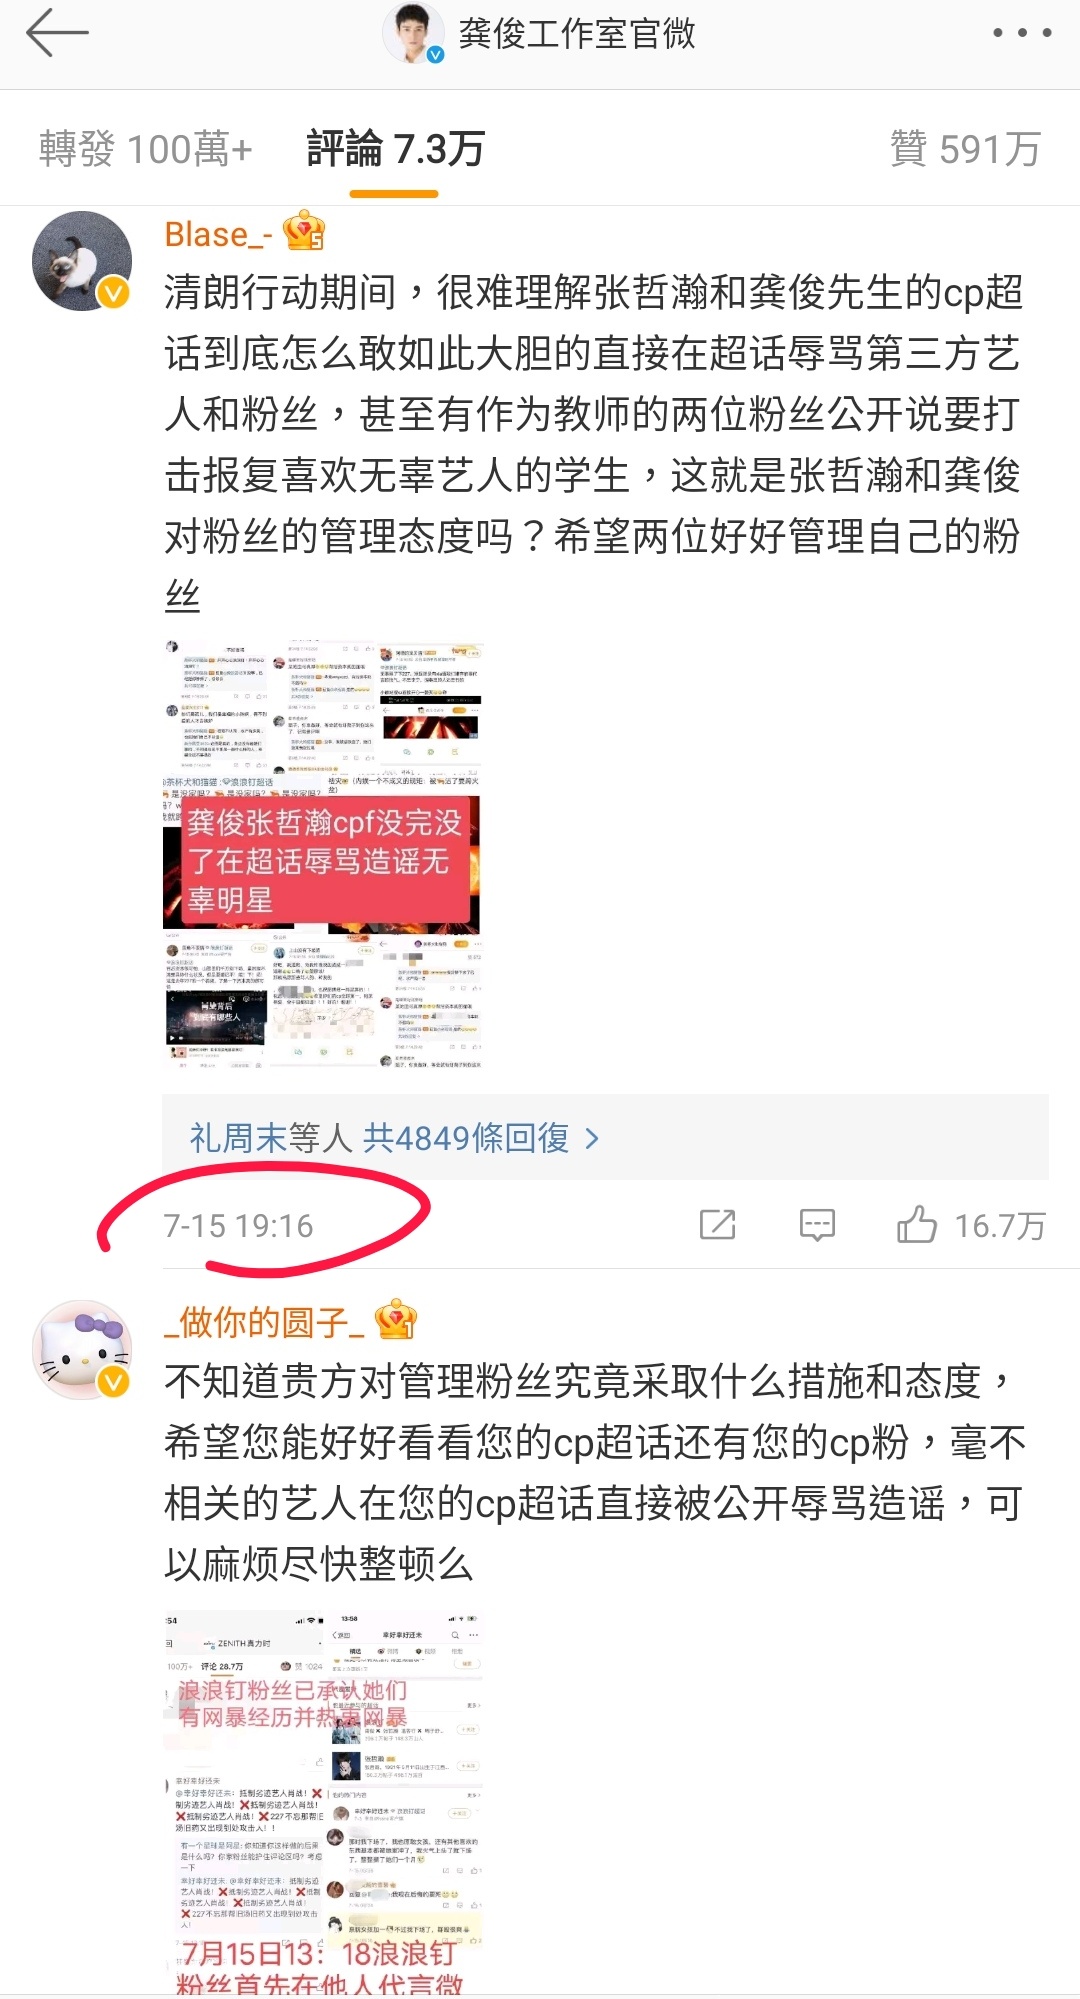Open the three-dot more options menu
The width and height of the screenshot is (1080, 1999).
(1021, 33)
